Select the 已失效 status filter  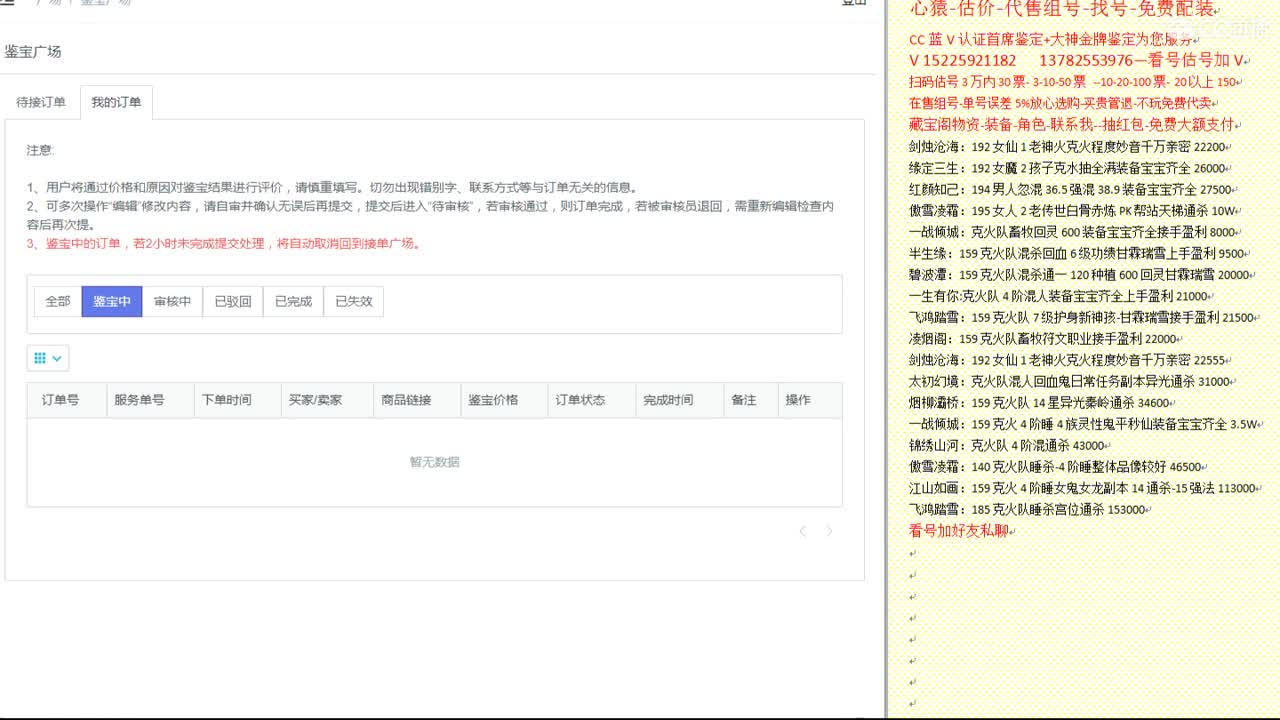[x=354, y=301]
